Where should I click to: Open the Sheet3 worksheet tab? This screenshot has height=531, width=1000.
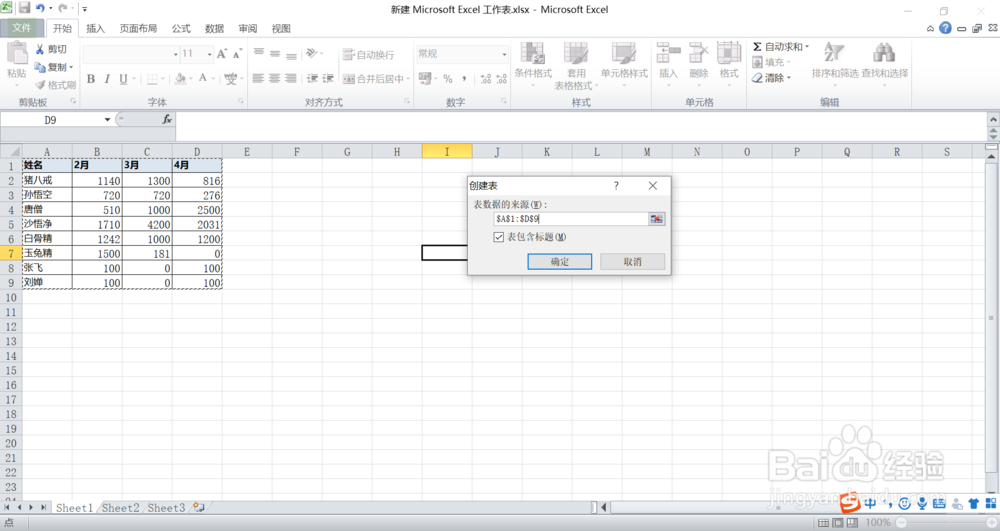coord(166,507)
